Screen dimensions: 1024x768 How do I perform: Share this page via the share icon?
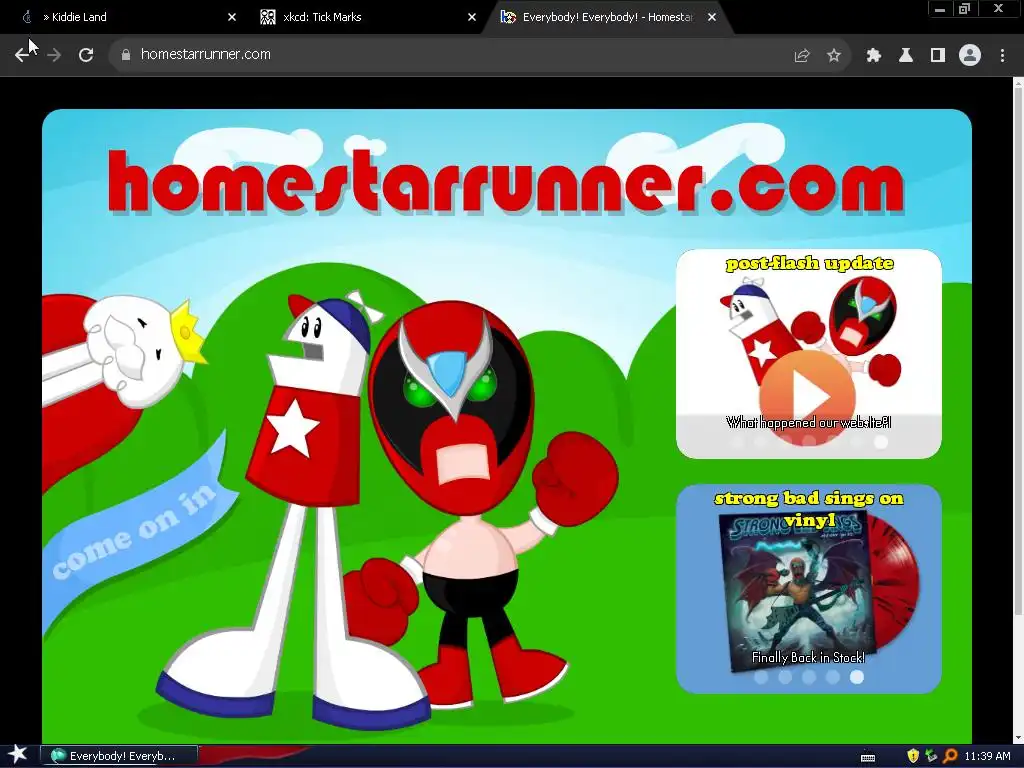802,56
